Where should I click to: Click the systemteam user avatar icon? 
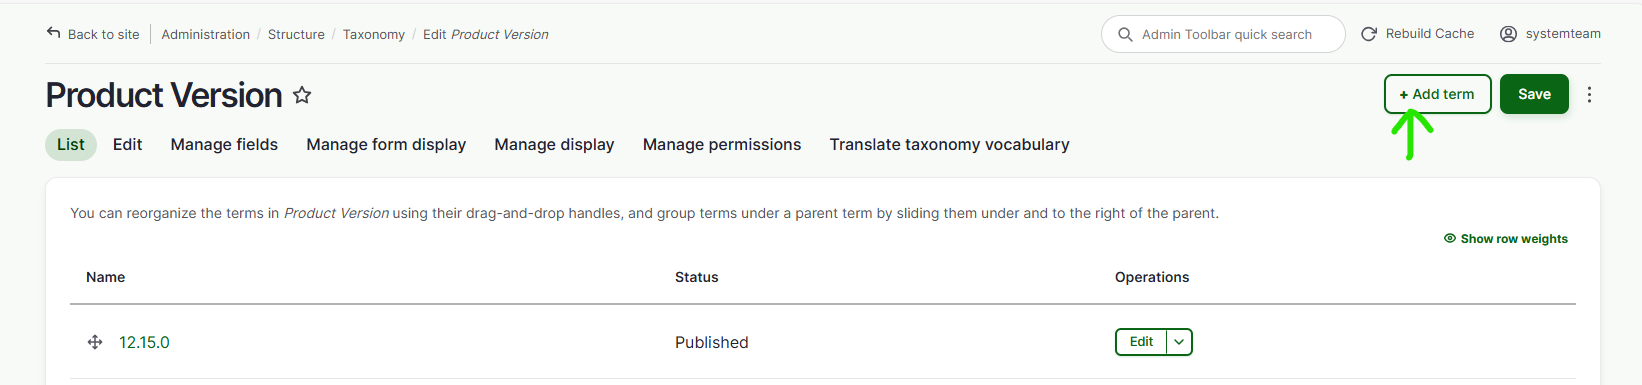[1508, 34]
